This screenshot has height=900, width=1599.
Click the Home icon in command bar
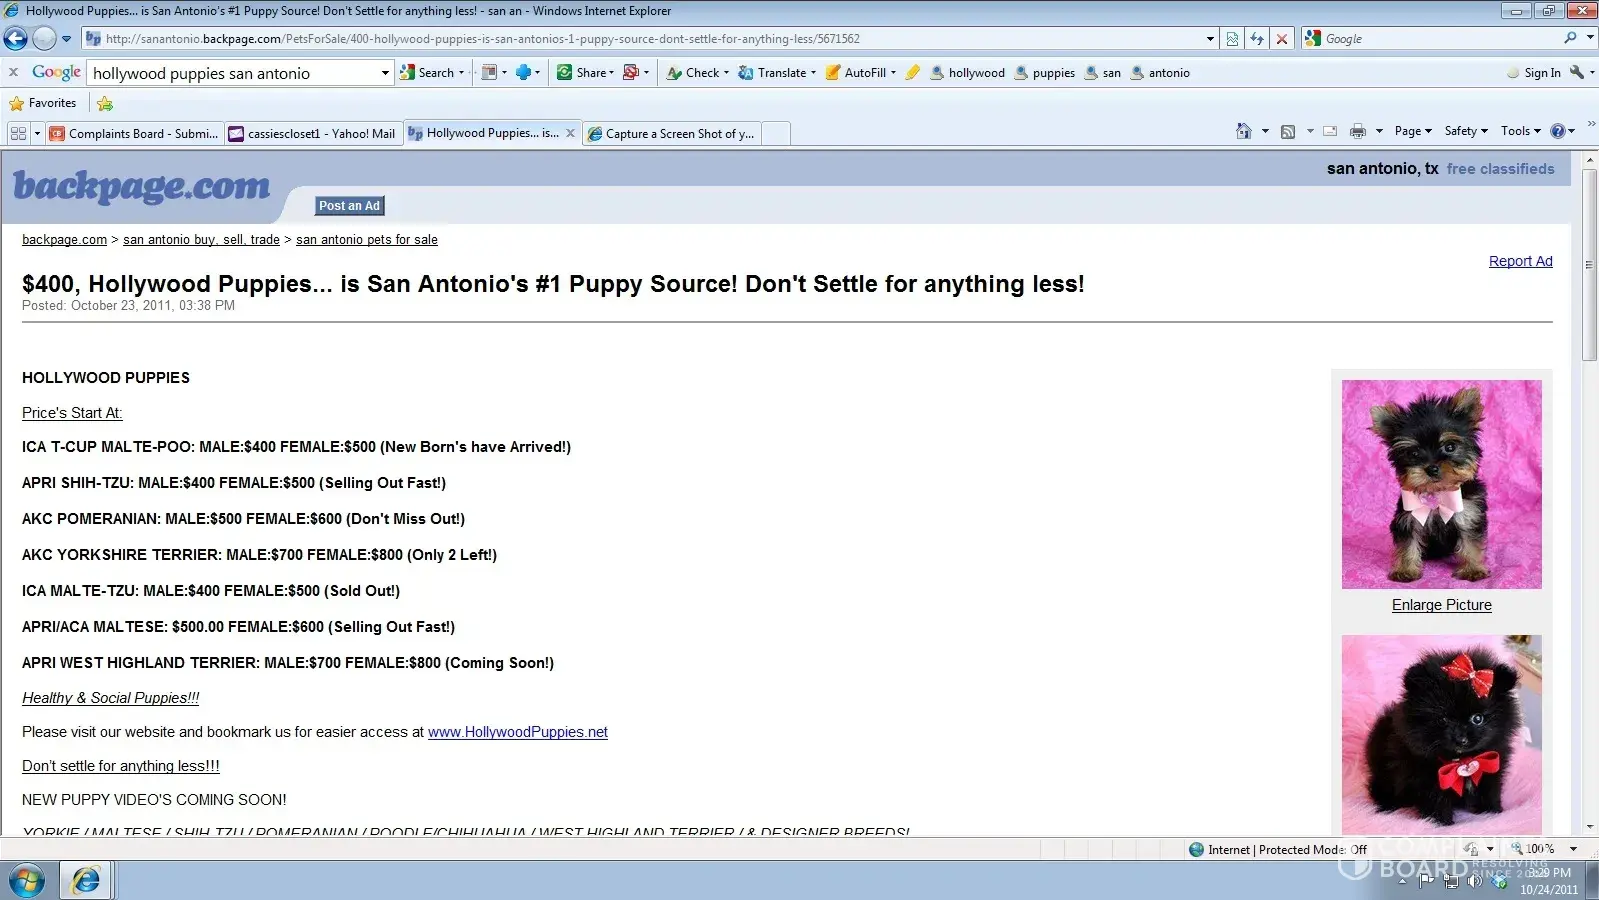pyautogui.click(x=1243, y=131)
